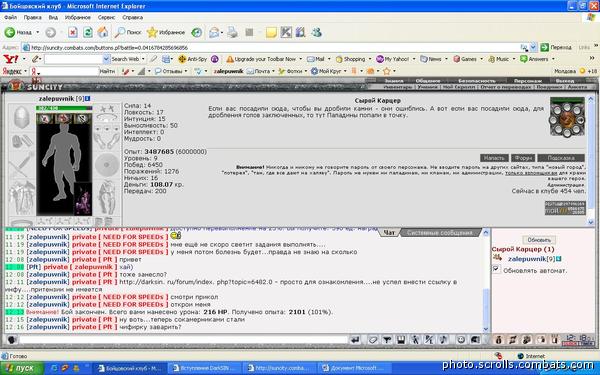This screenshot has width=600, height=375.
Task: Click the Яндекс logo in Yandex toolbar
Action: (x=11, y=71)
